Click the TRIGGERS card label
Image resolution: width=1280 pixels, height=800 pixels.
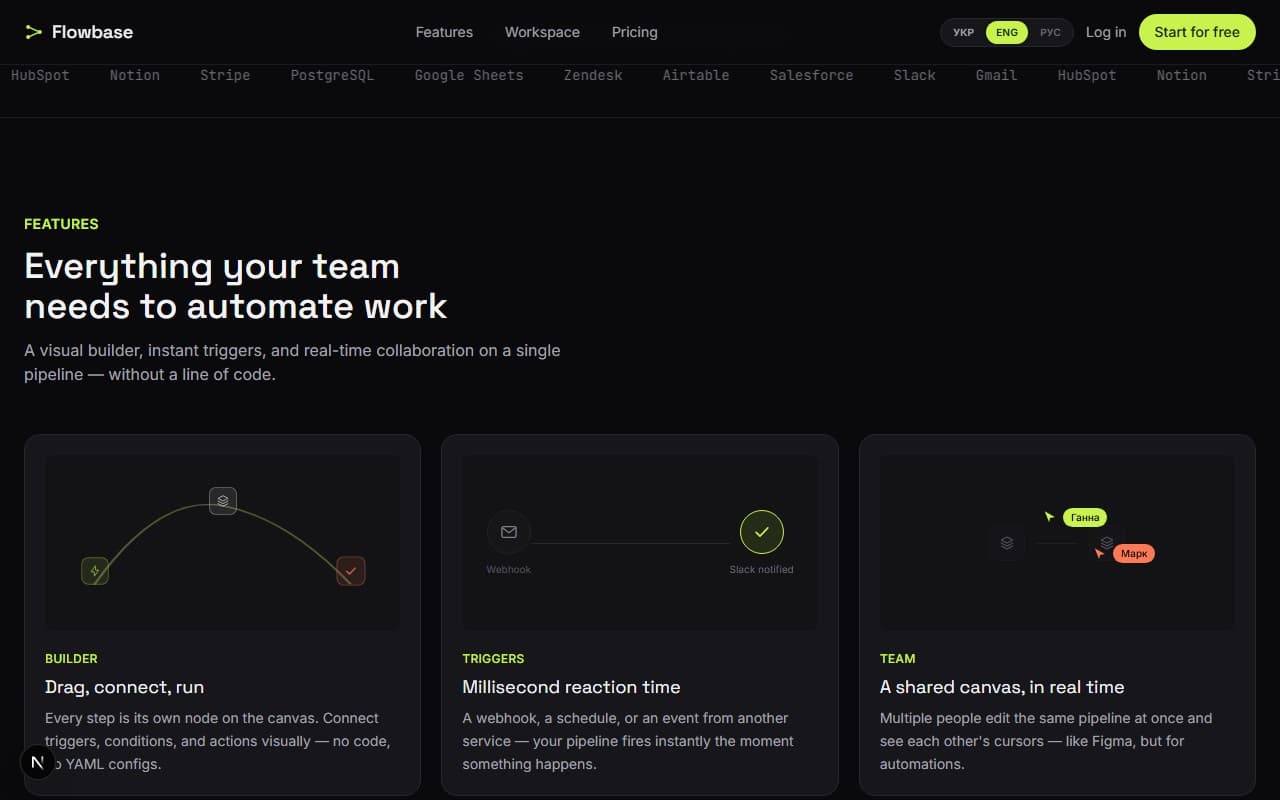click(493, 658)
